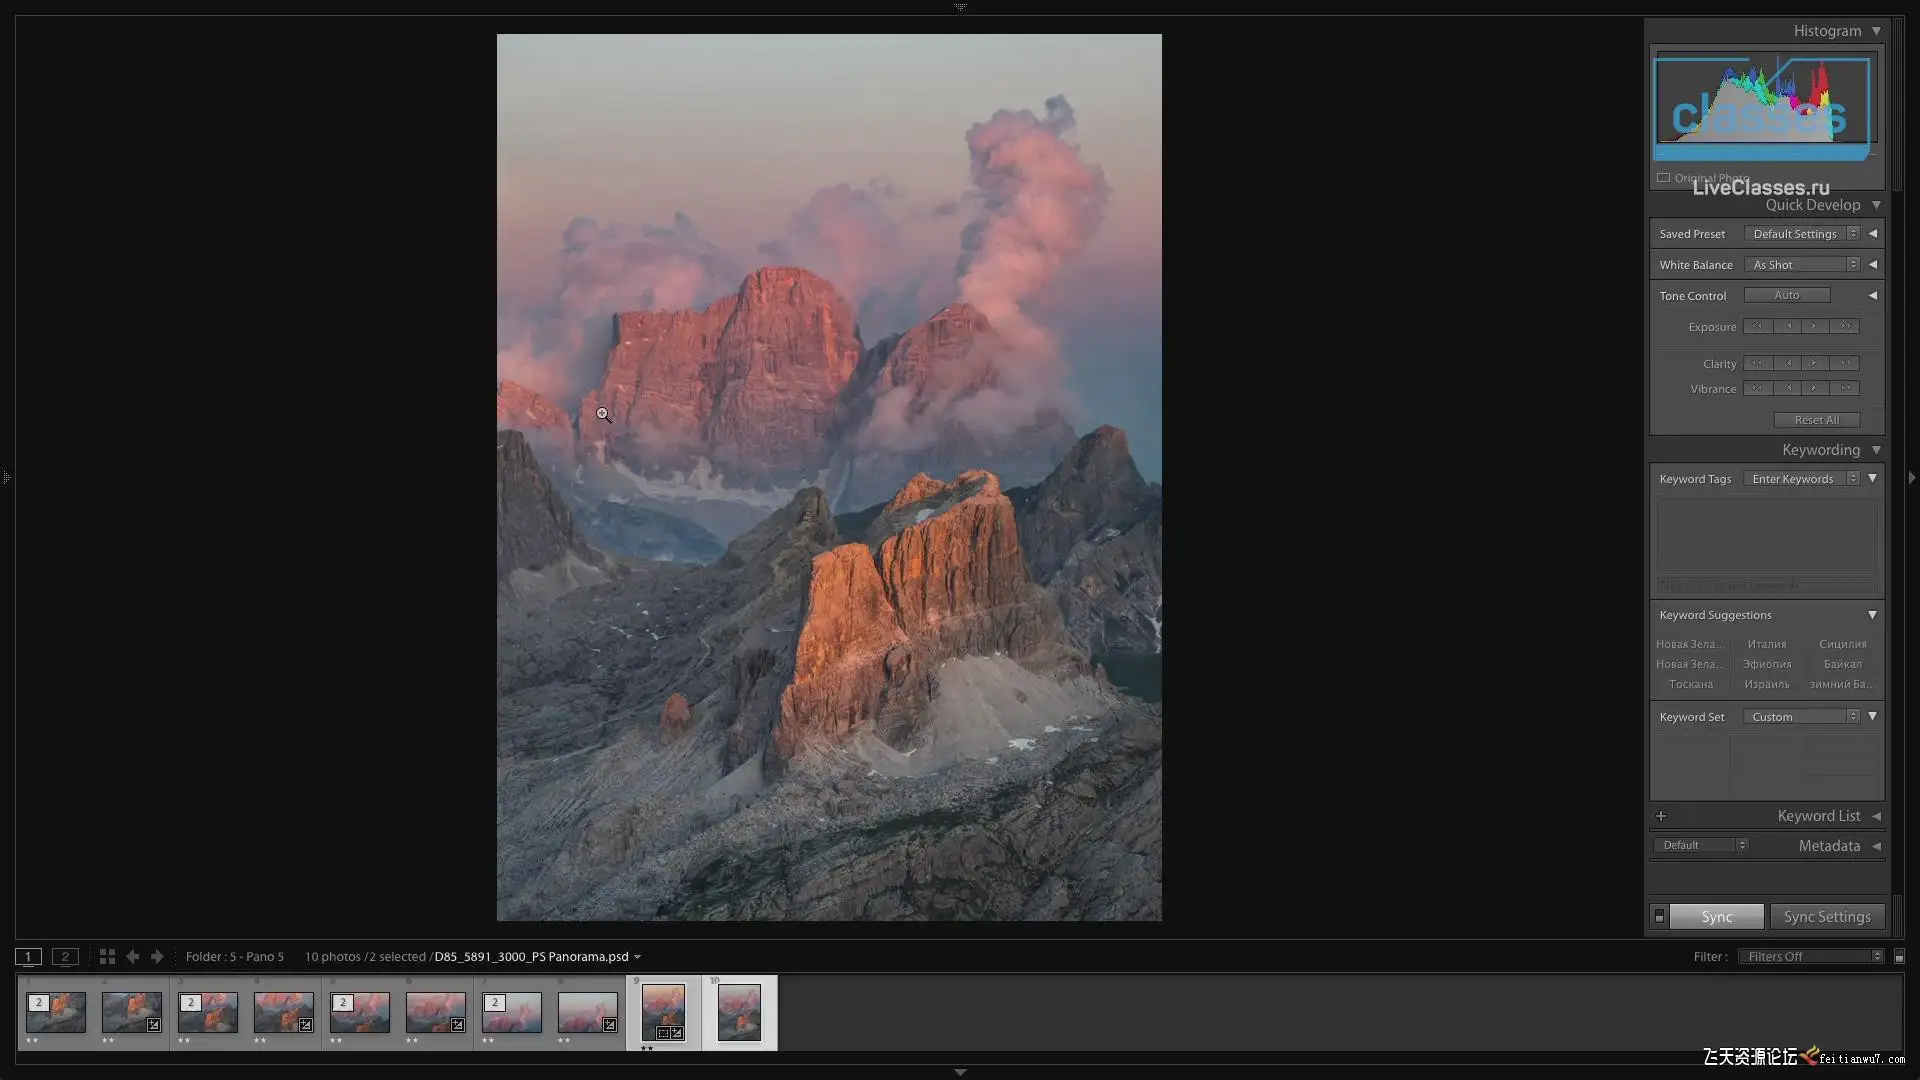Open the grid view icon in filmstrip bar
Image resolution: width=1920 pixels, height=1080 pixels.
[107, 957]
